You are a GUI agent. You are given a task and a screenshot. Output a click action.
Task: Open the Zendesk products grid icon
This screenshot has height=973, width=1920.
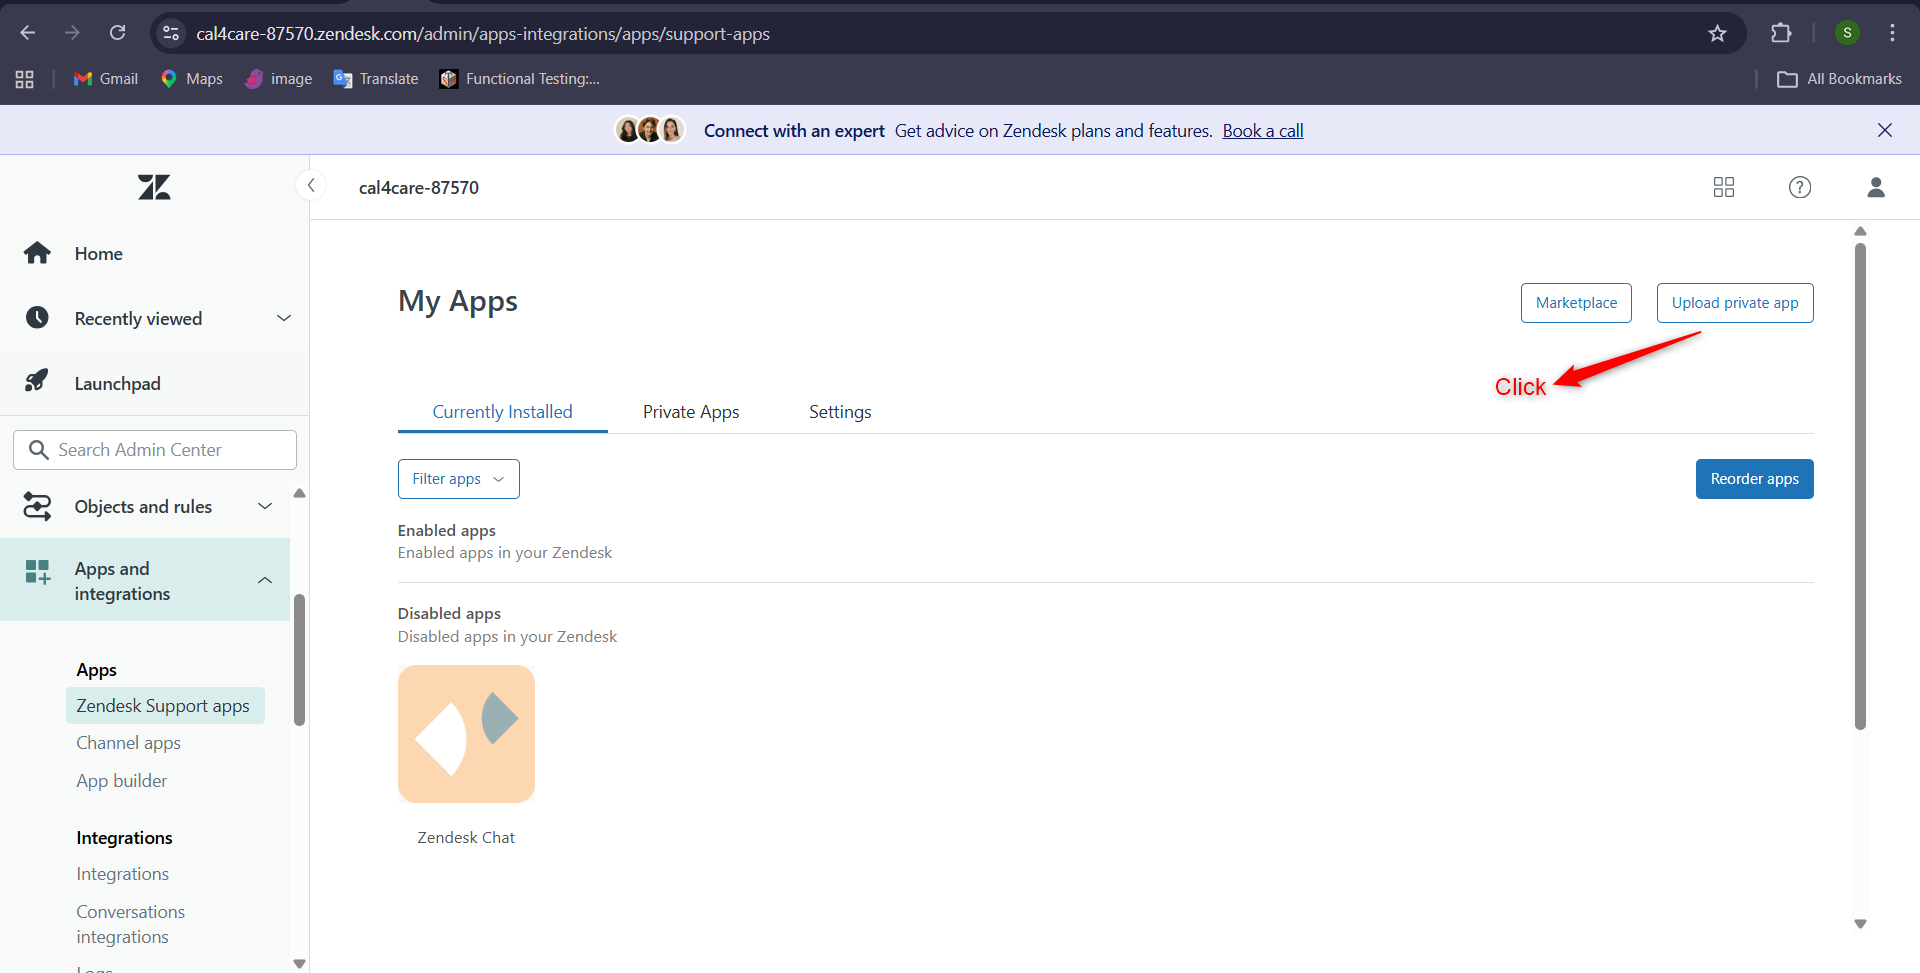pos(1724,187)
